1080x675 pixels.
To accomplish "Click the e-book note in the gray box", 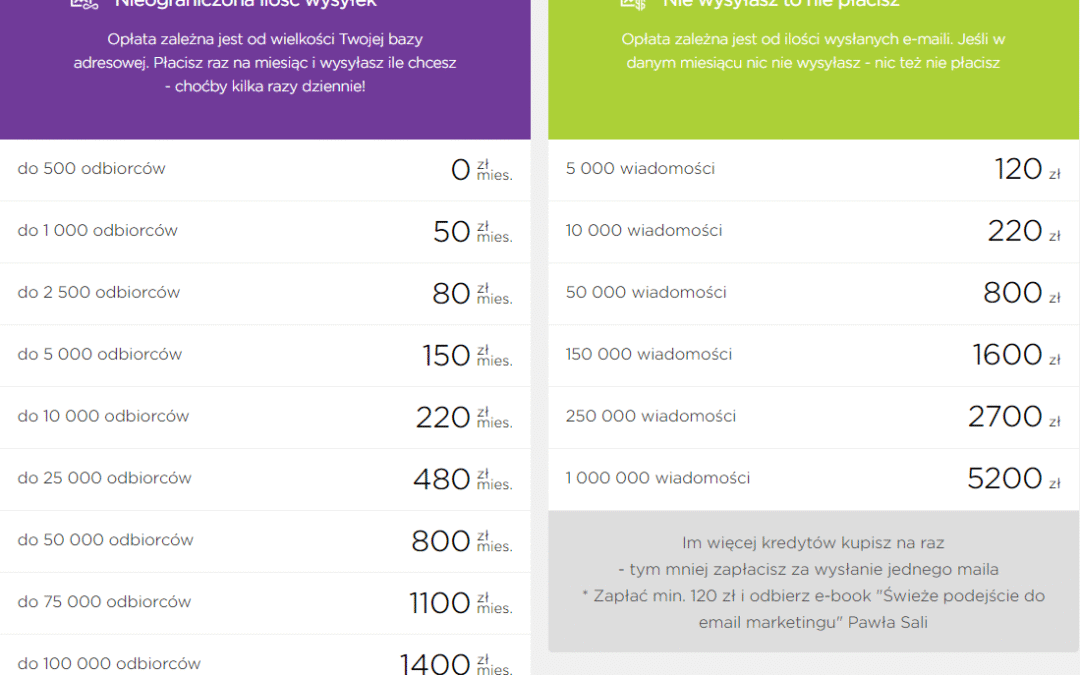I will 813,609.
